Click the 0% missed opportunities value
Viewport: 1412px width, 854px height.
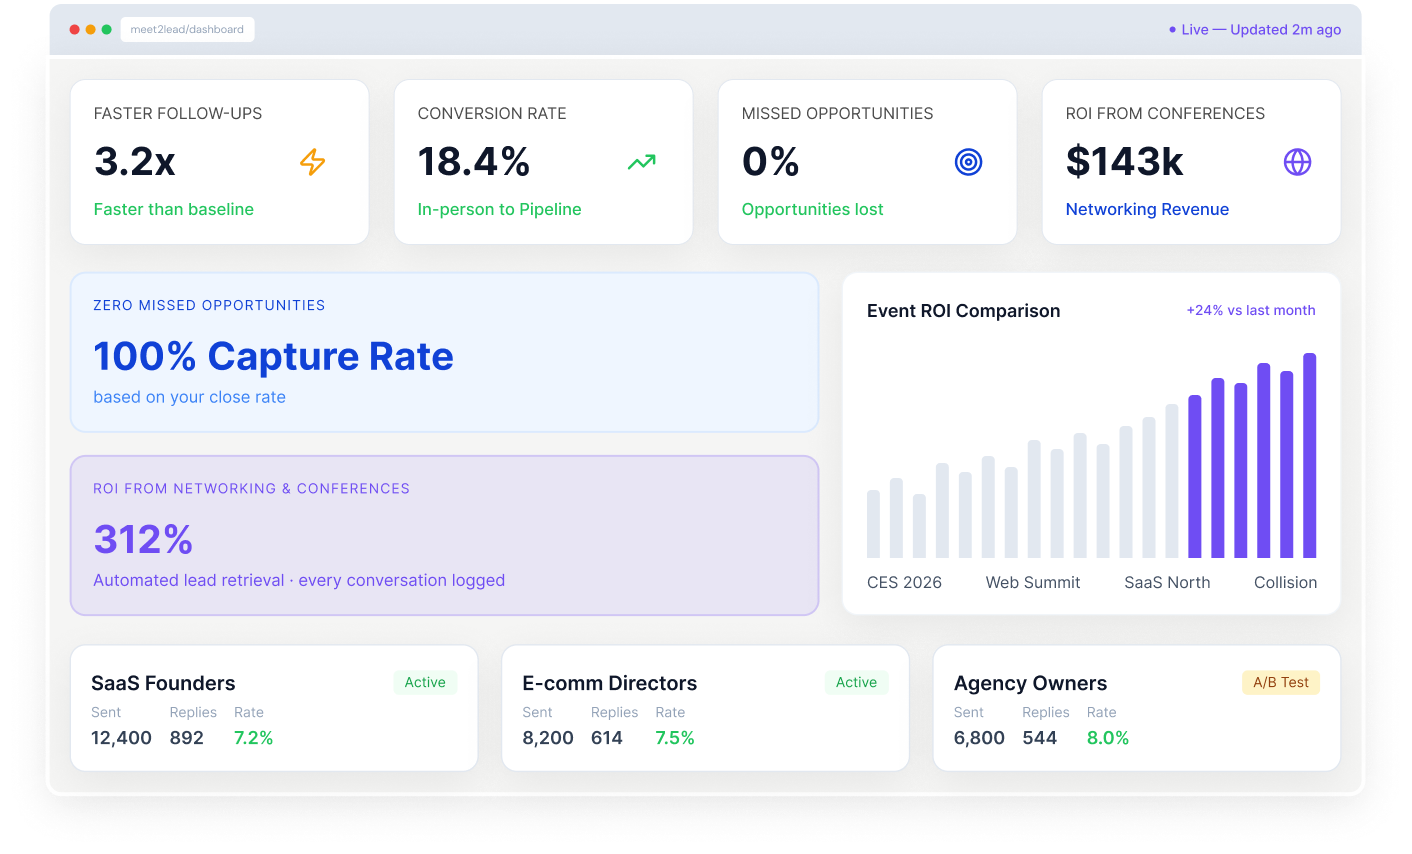[771, 161]
